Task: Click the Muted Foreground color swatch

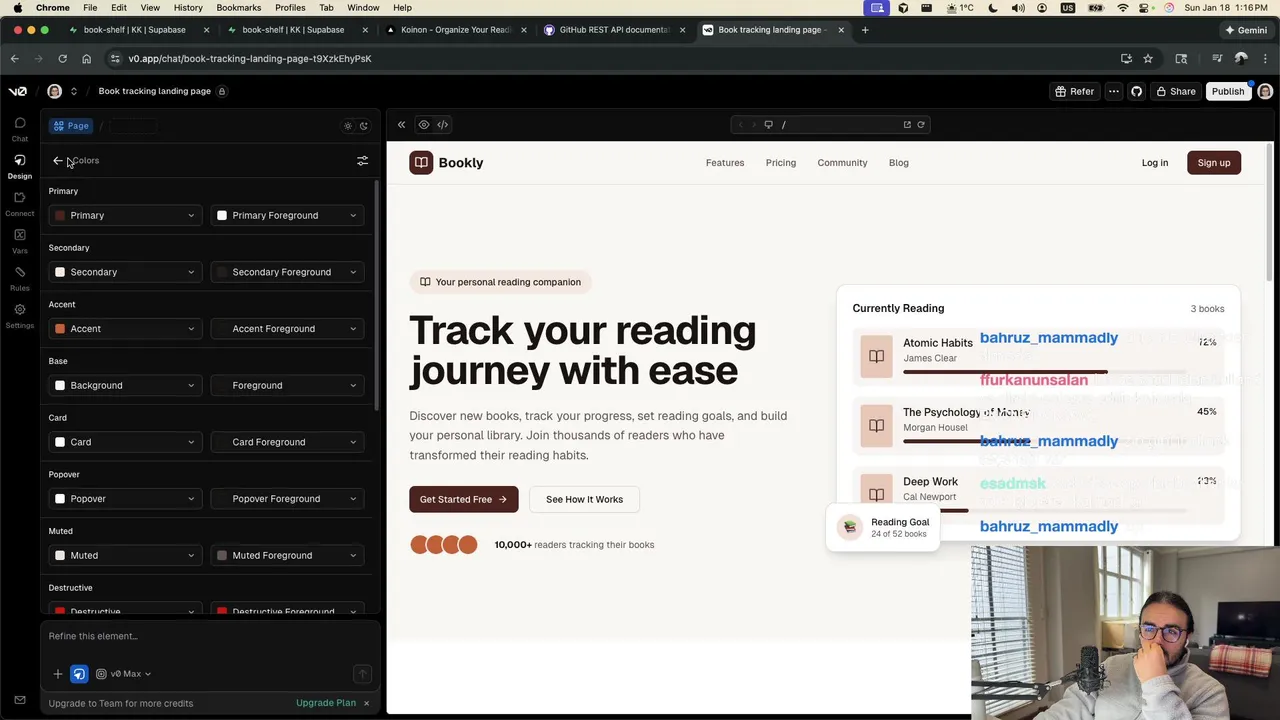Action: point(222,555)
